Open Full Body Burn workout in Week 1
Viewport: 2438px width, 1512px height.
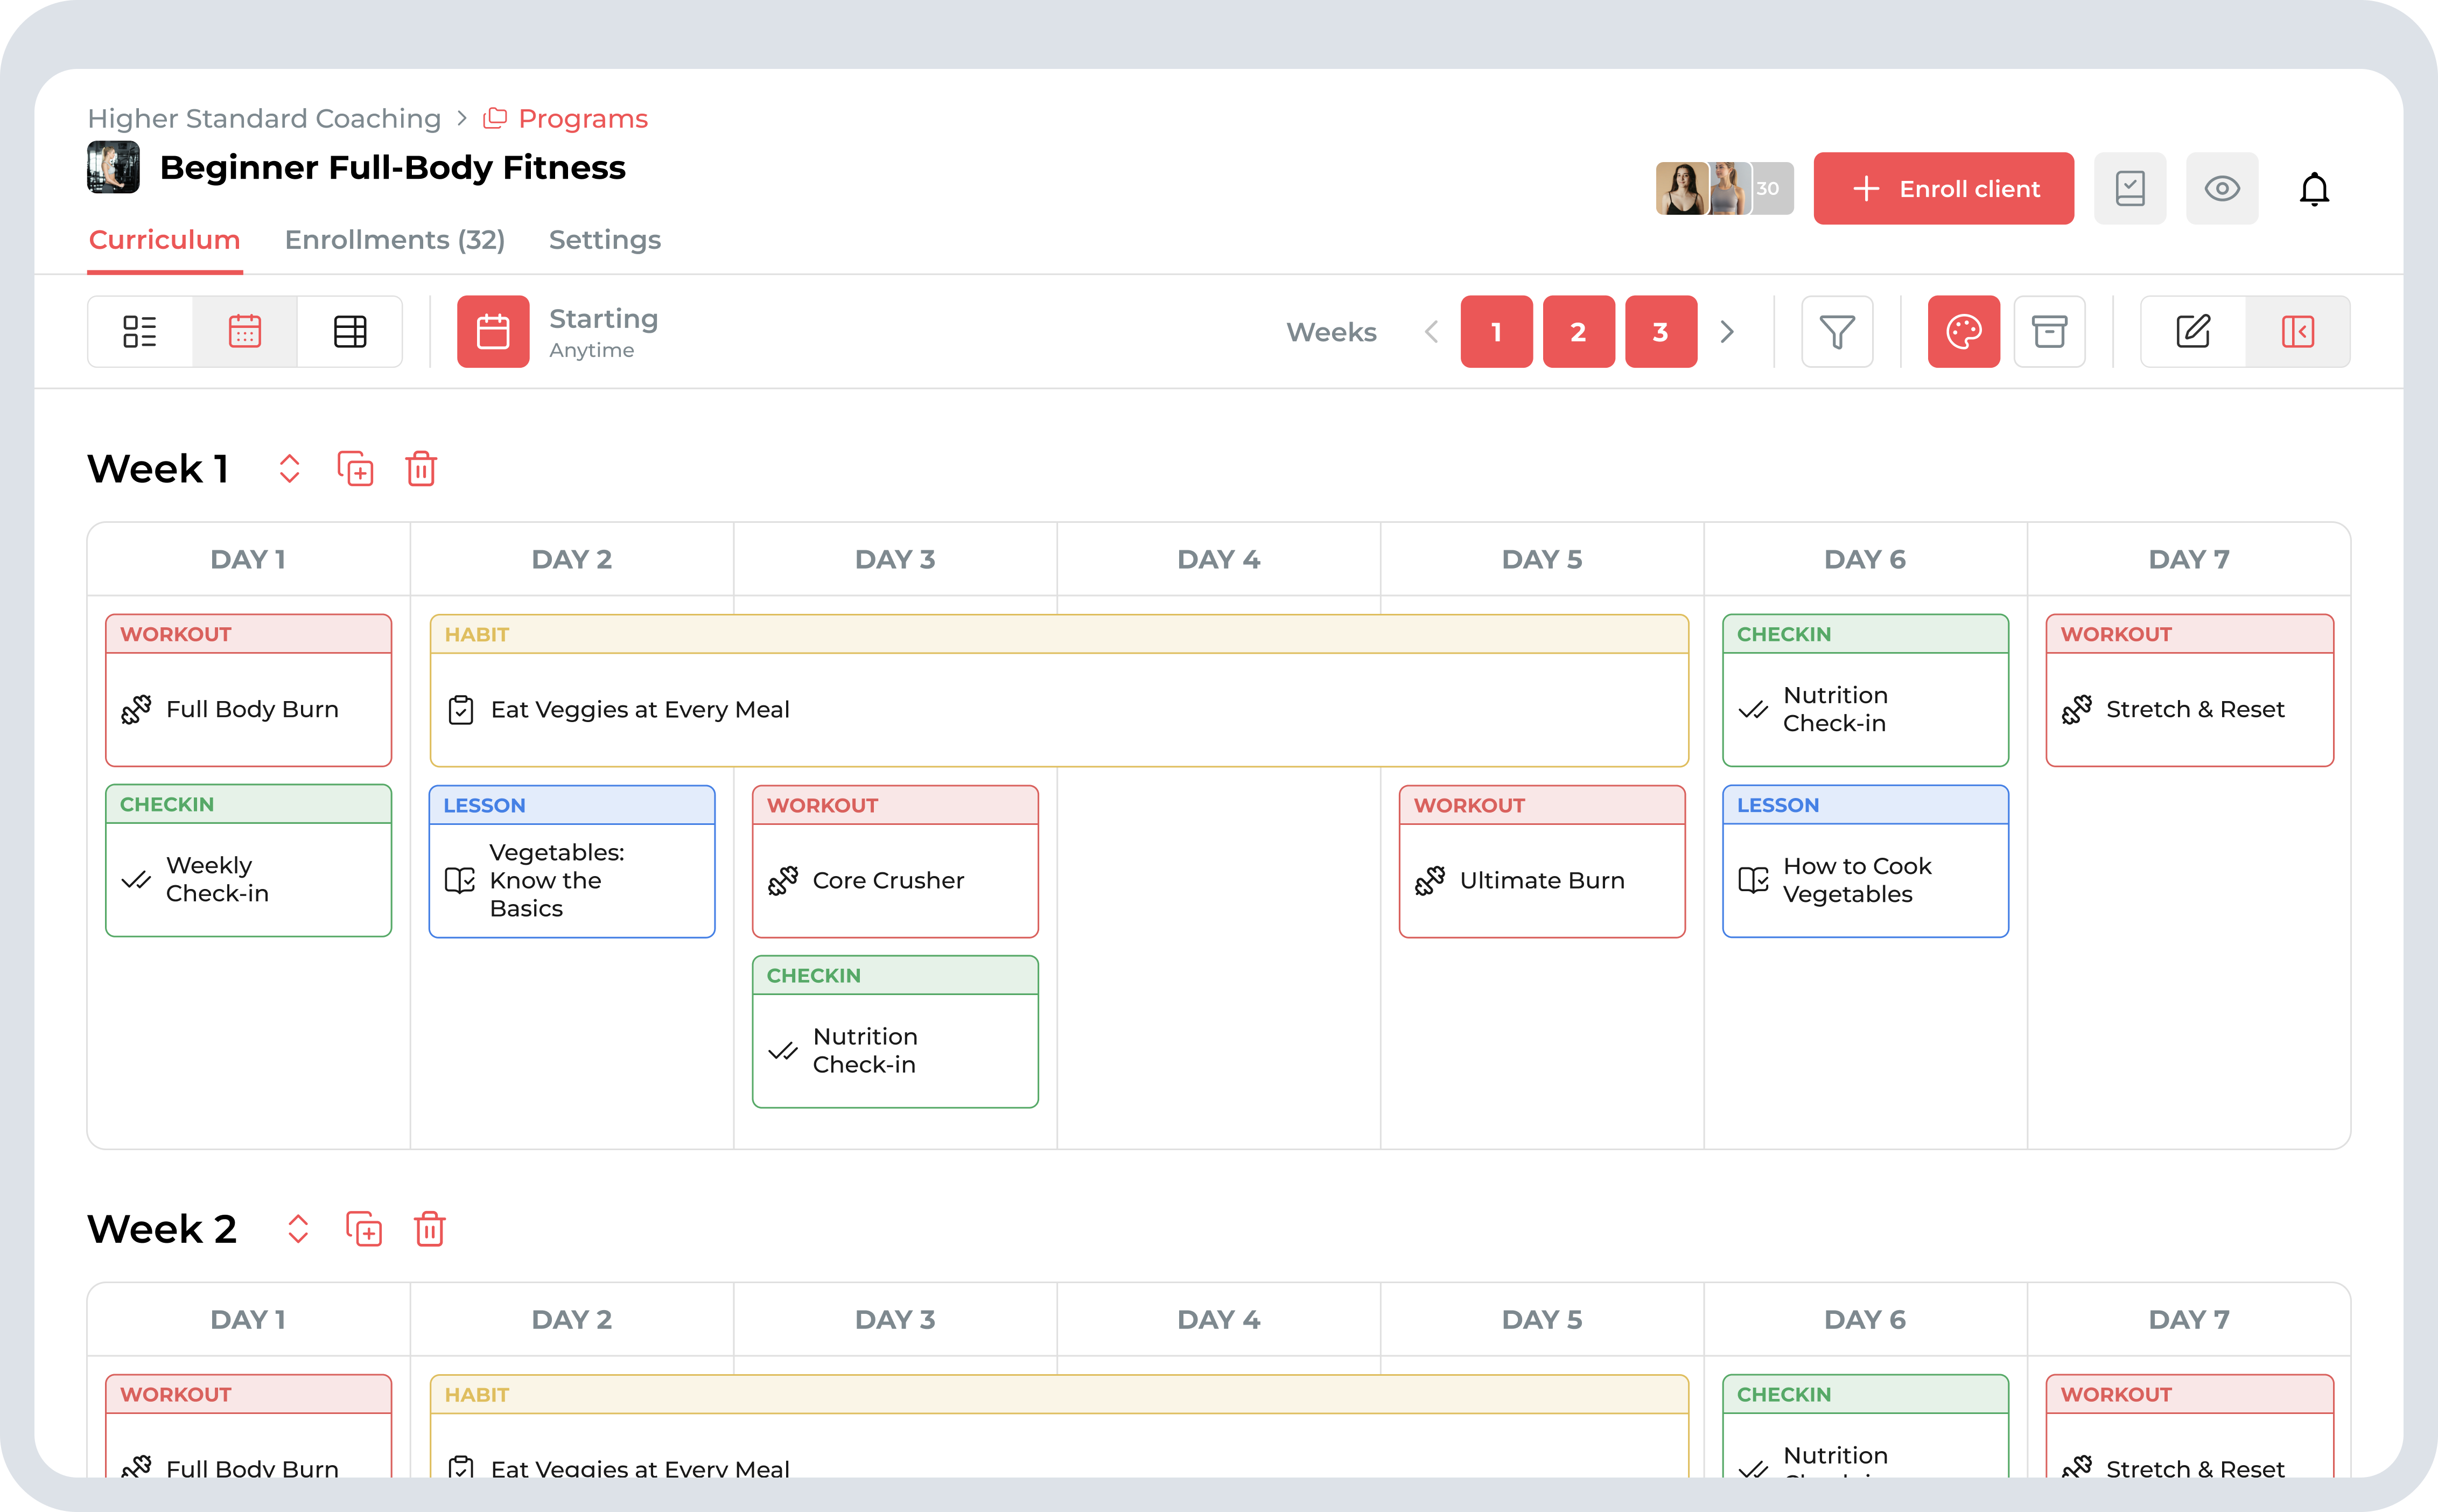point(249,690)
